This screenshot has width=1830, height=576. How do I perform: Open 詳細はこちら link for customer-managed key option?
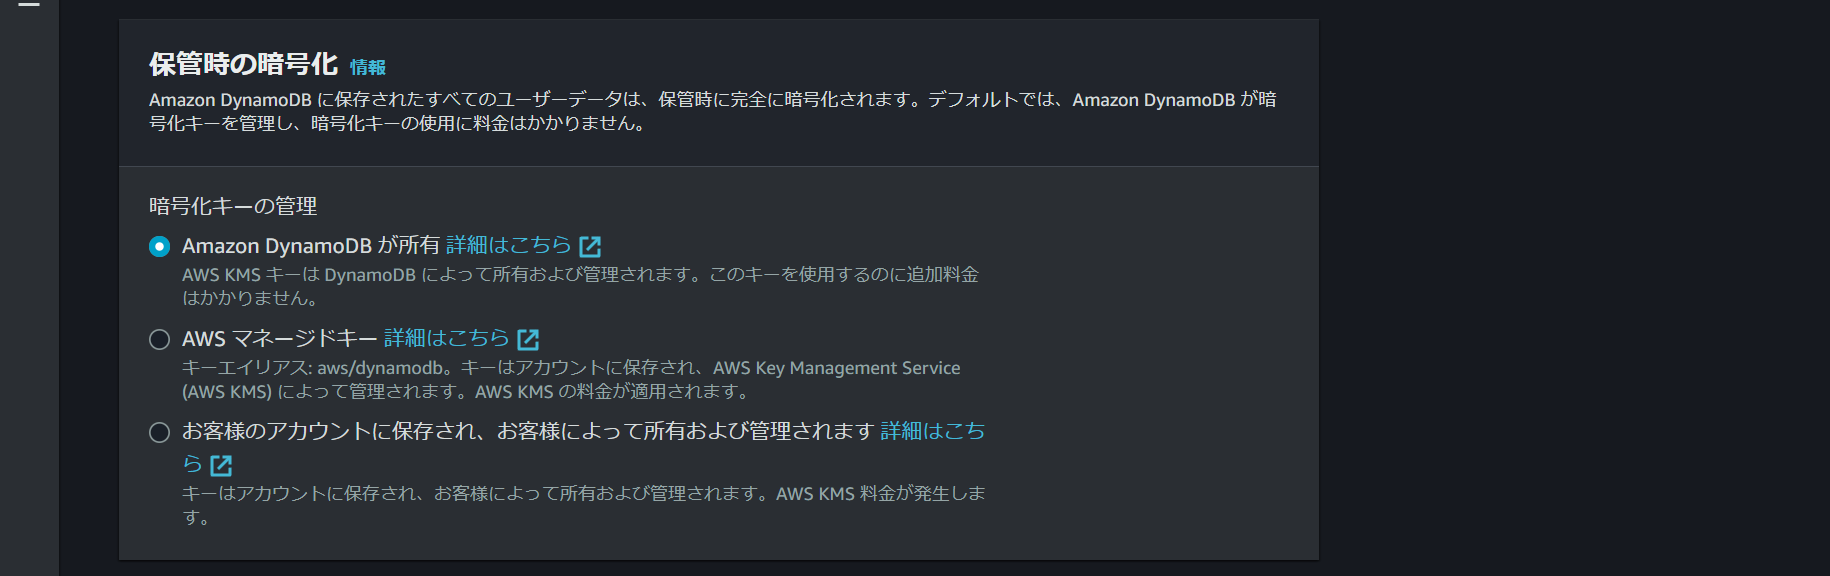[932, 431]
